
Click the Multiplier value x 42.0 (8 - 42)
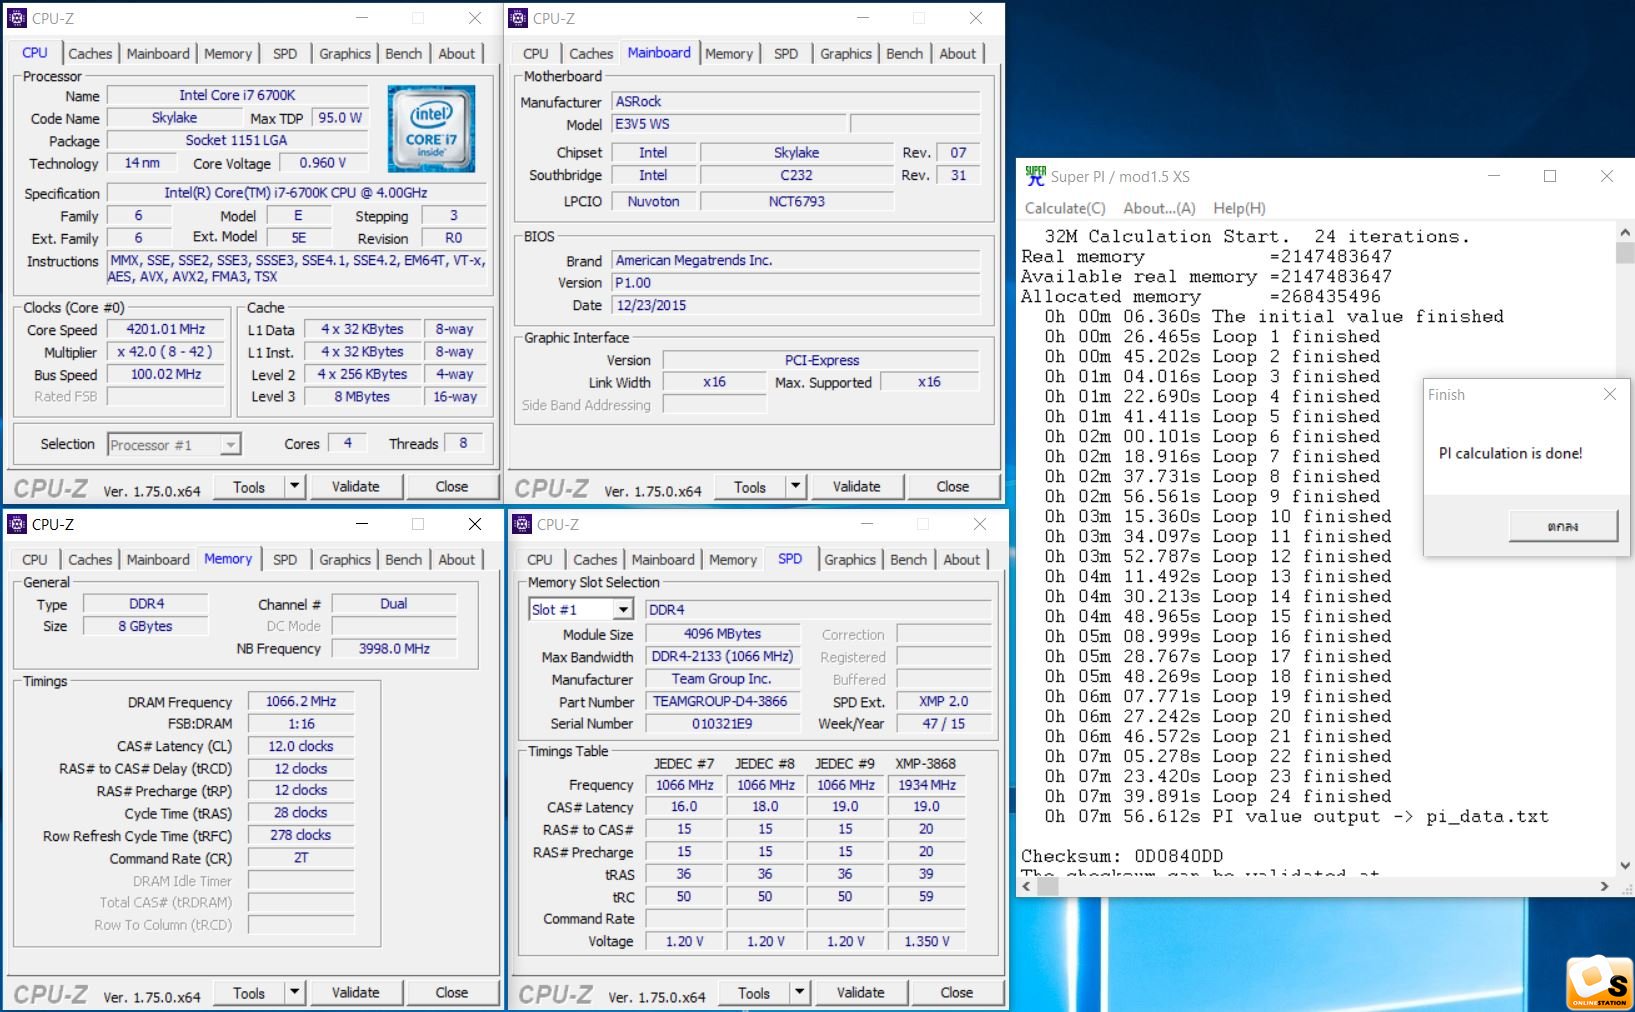[x=166, y=352]
